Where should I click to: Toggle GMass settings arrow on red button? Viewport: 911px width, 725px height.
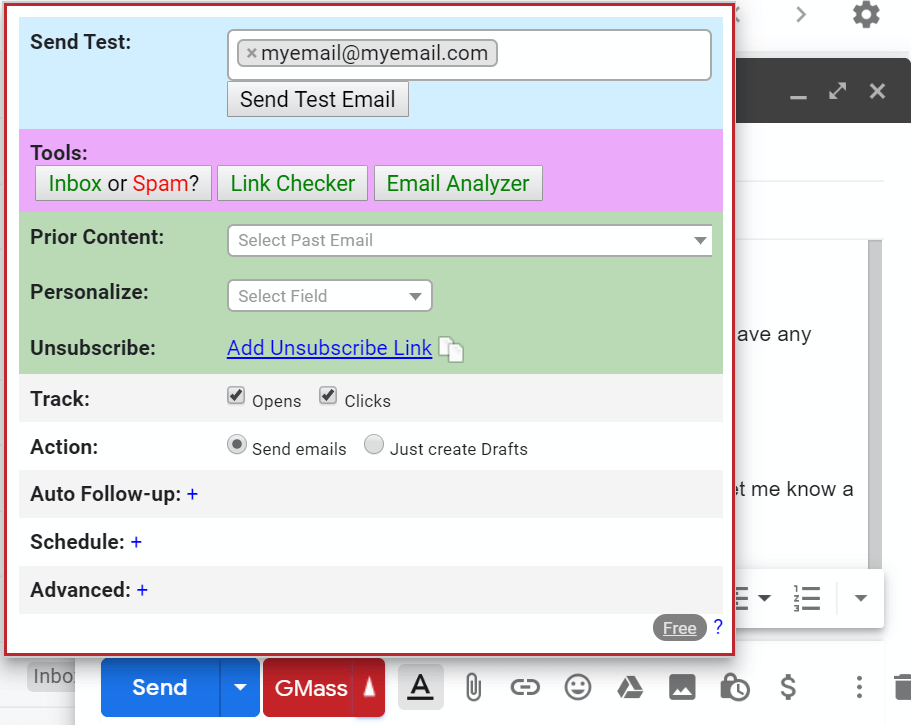click(x=369, y=688)
